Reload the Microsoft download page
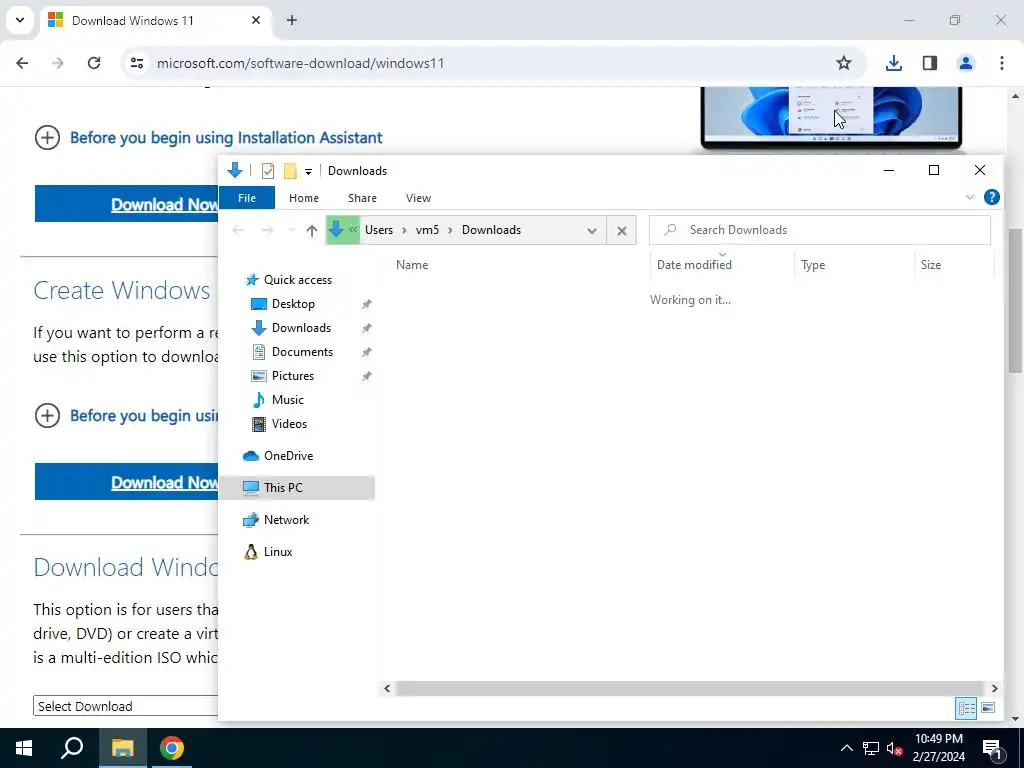Screen dimensions: 1024x768 point(94,63)
